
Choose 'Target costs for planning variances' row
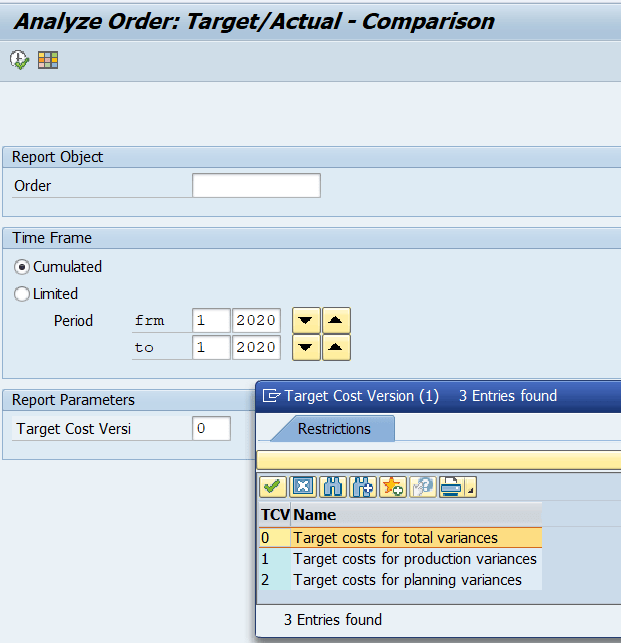pyautogui.click(x=407, y=580)
